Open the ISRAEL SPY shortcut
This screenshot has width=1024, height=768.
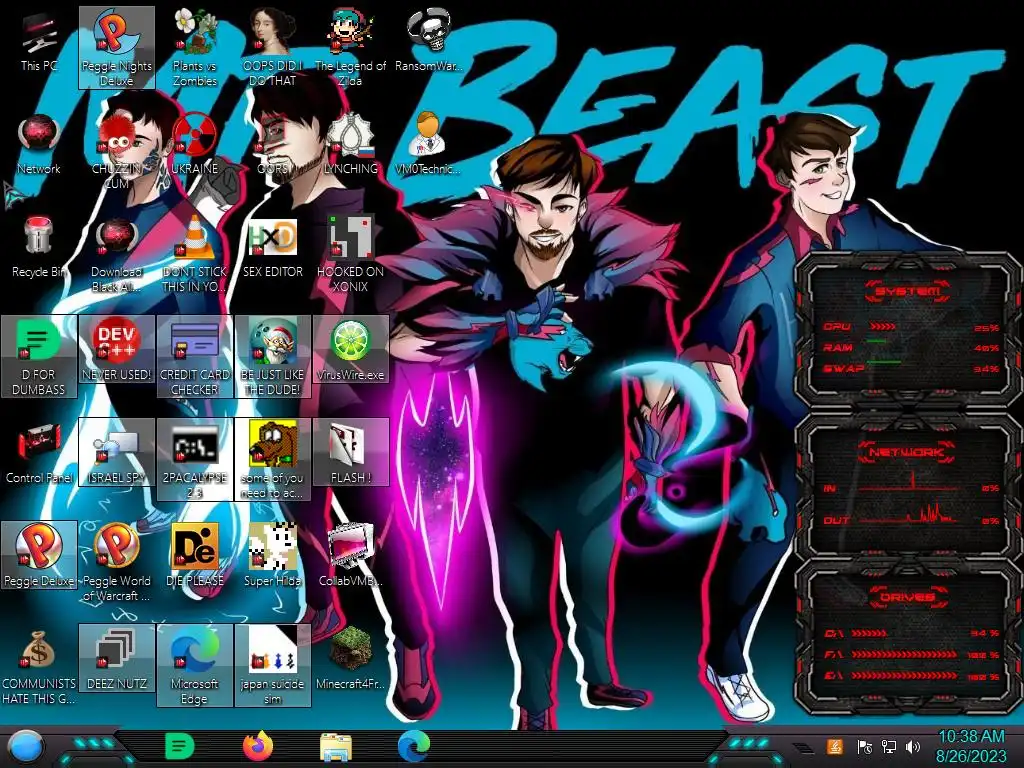tap(116, 453)
